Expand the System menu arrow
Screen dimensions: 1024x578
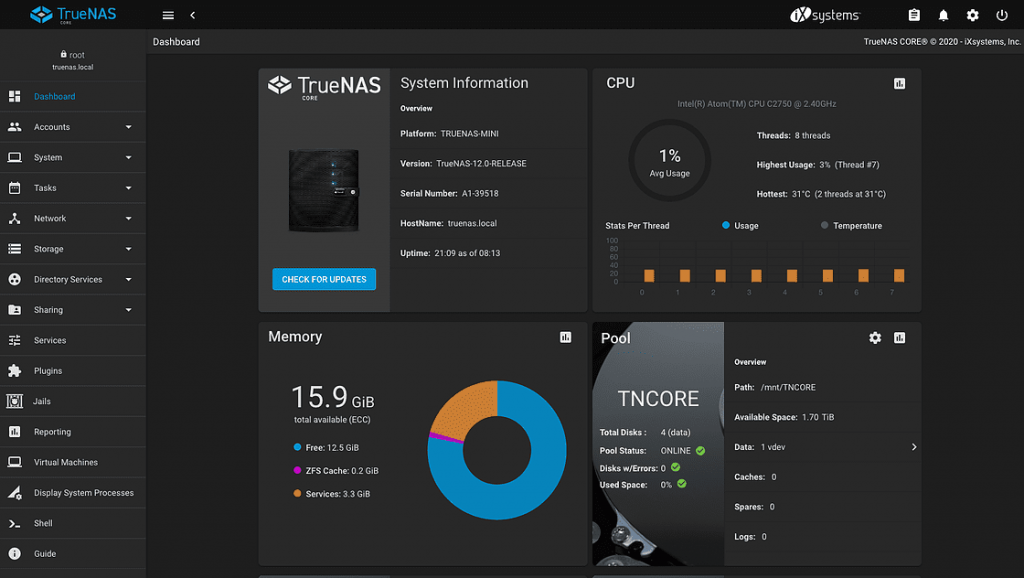click(x=129, y=157)
